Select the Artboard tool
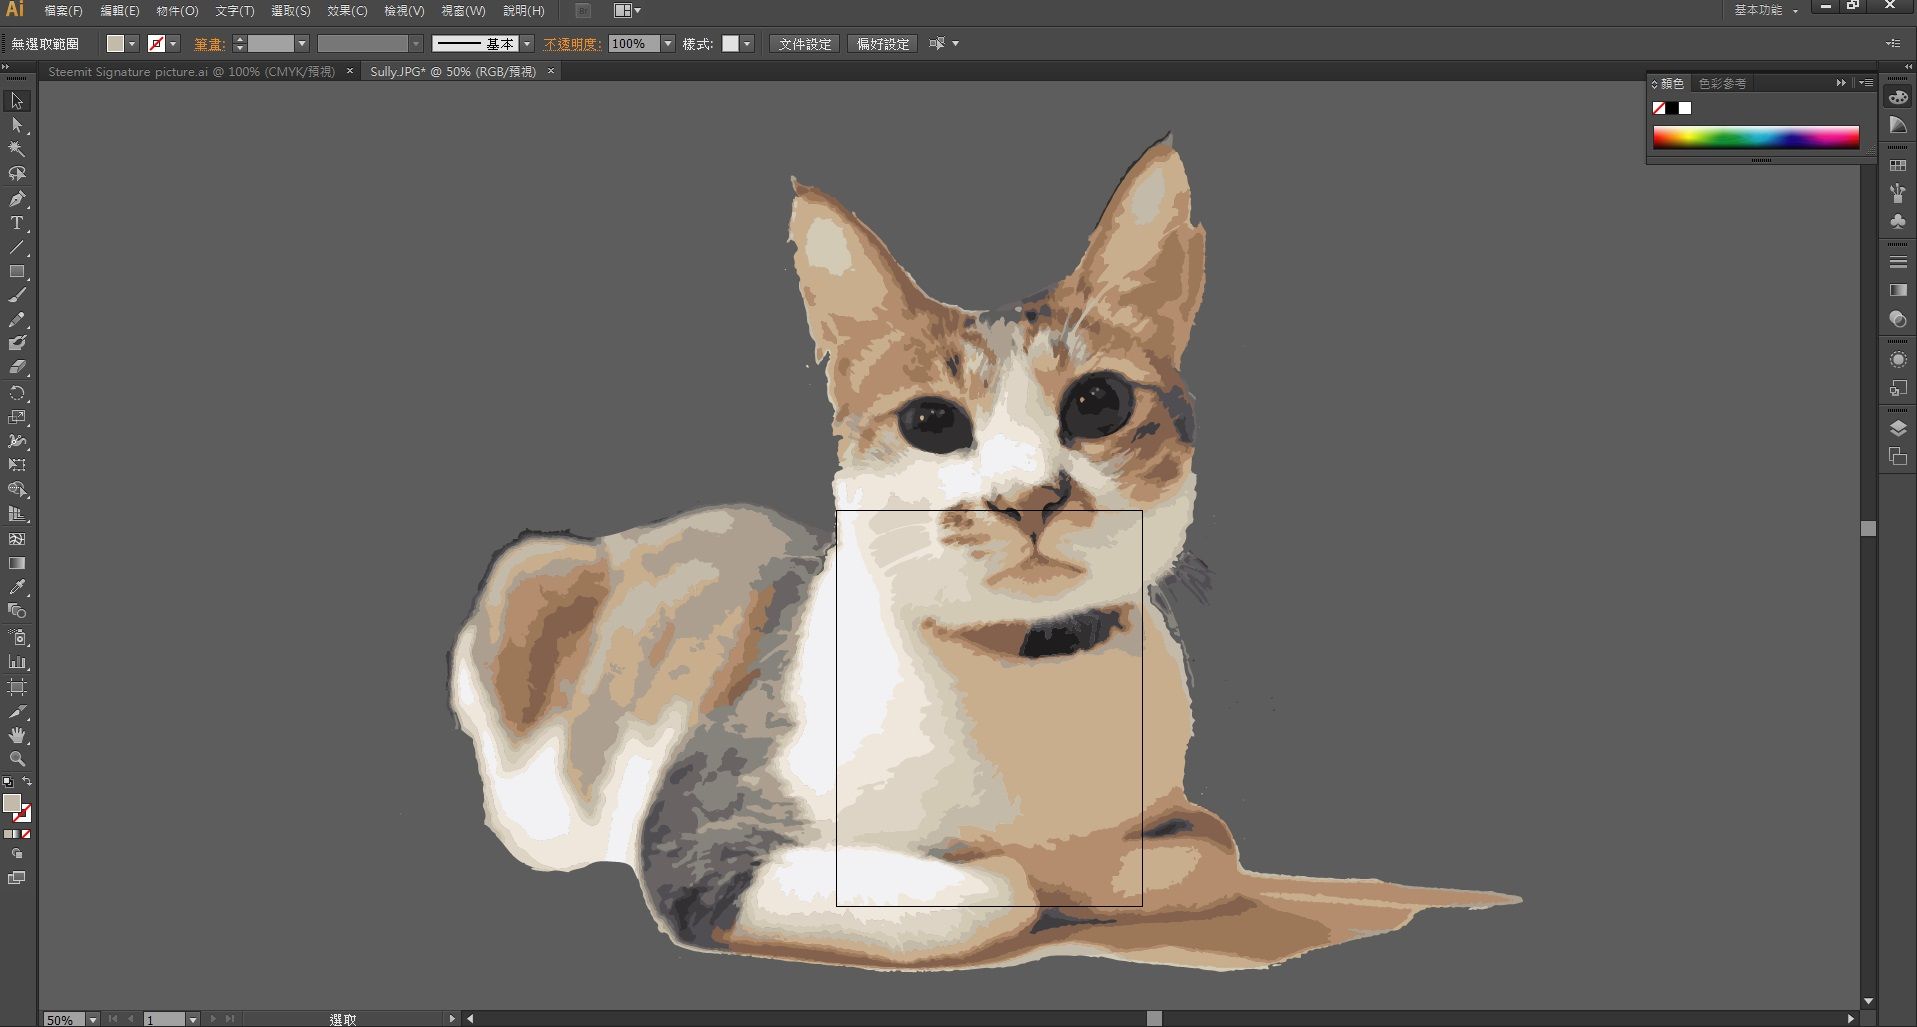 17,687
